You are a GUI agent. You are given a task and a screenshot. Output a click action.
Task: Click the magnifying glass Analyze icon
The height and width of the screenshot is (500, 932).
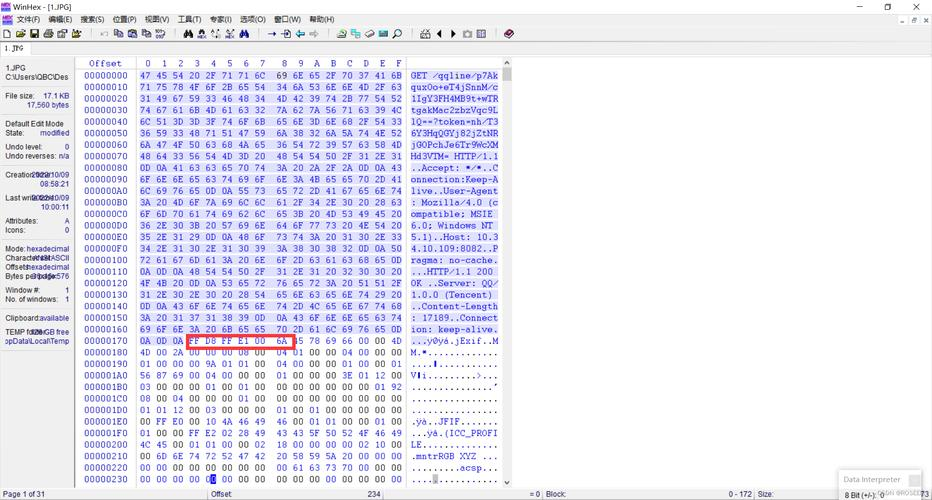click(398, 34)
